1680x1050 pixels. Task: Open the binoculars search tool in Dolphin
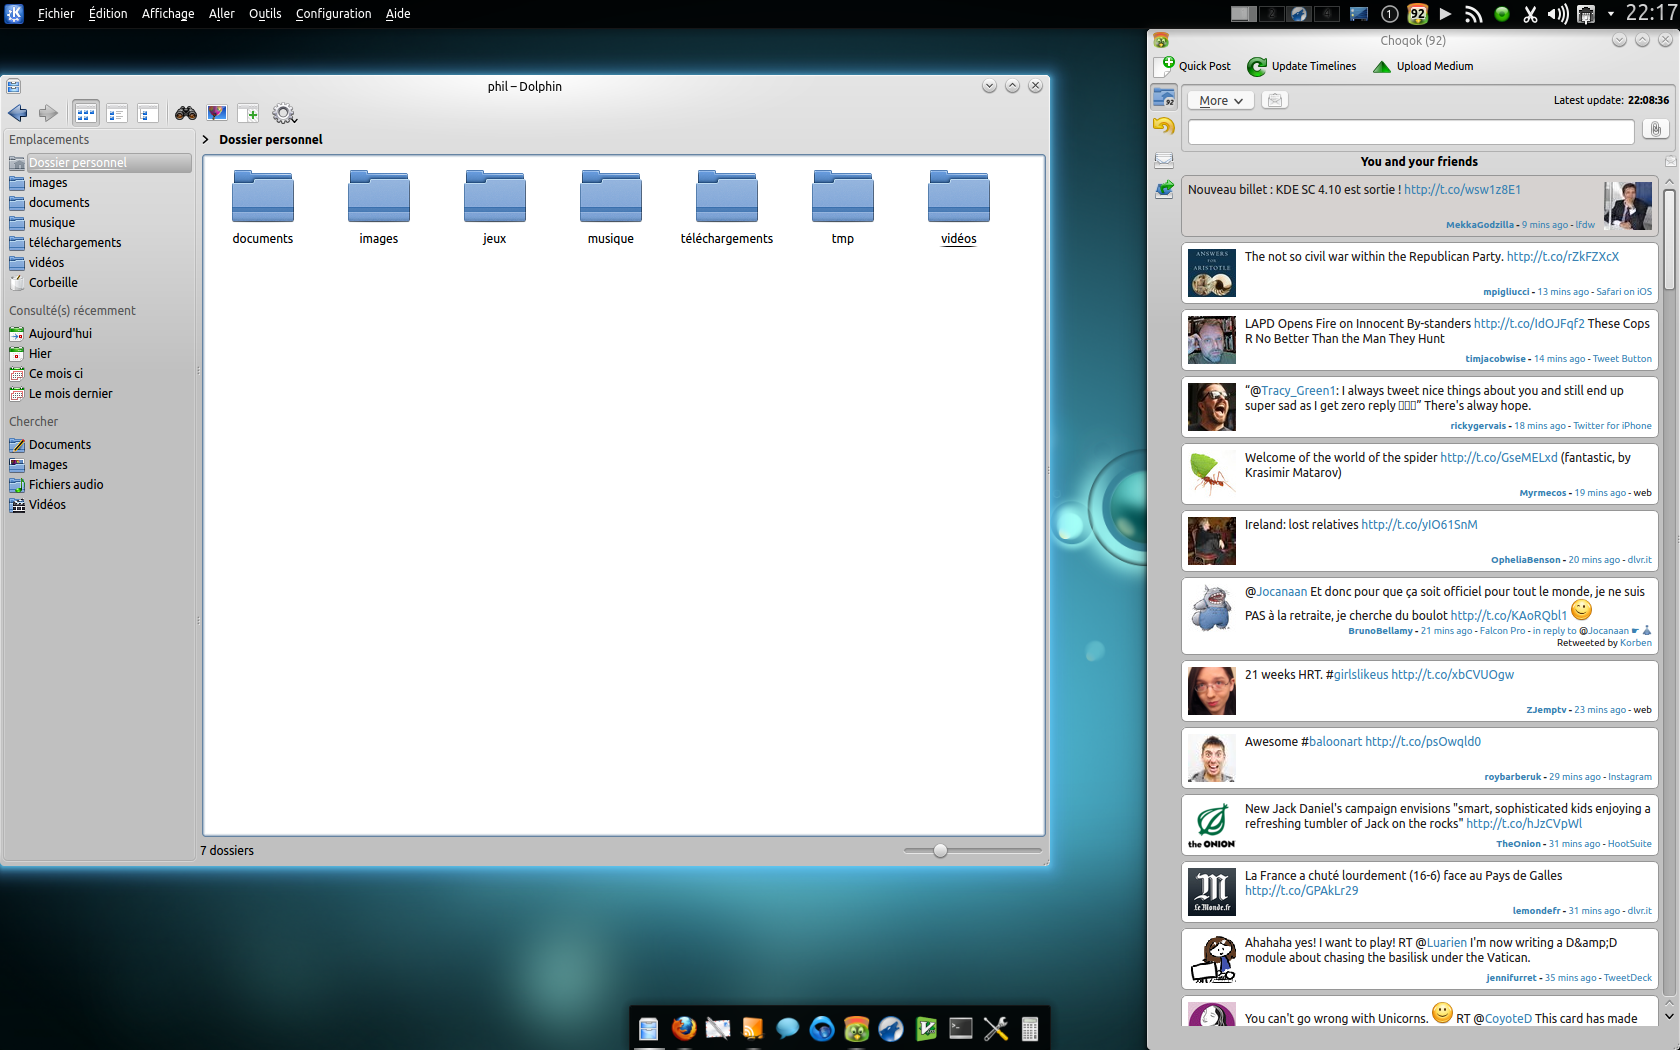pos(186,113)
